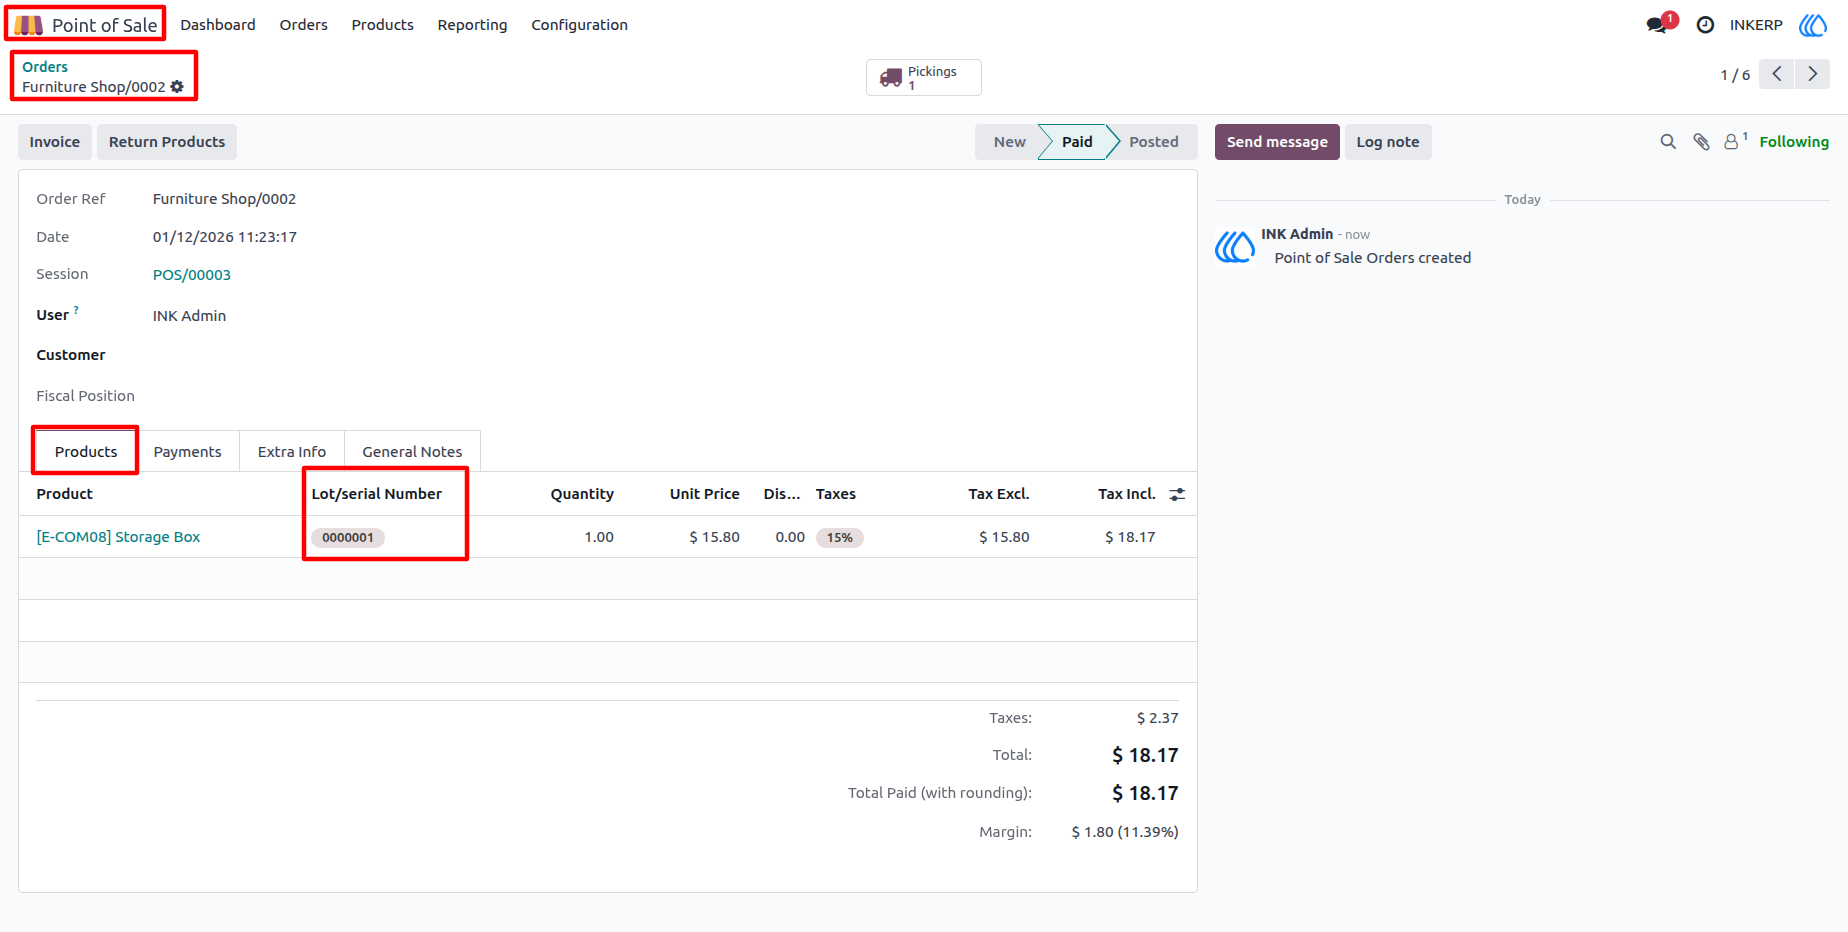Click the Send message button
This screenshot has height=932, width=1848.
[x=1277, y=142]
